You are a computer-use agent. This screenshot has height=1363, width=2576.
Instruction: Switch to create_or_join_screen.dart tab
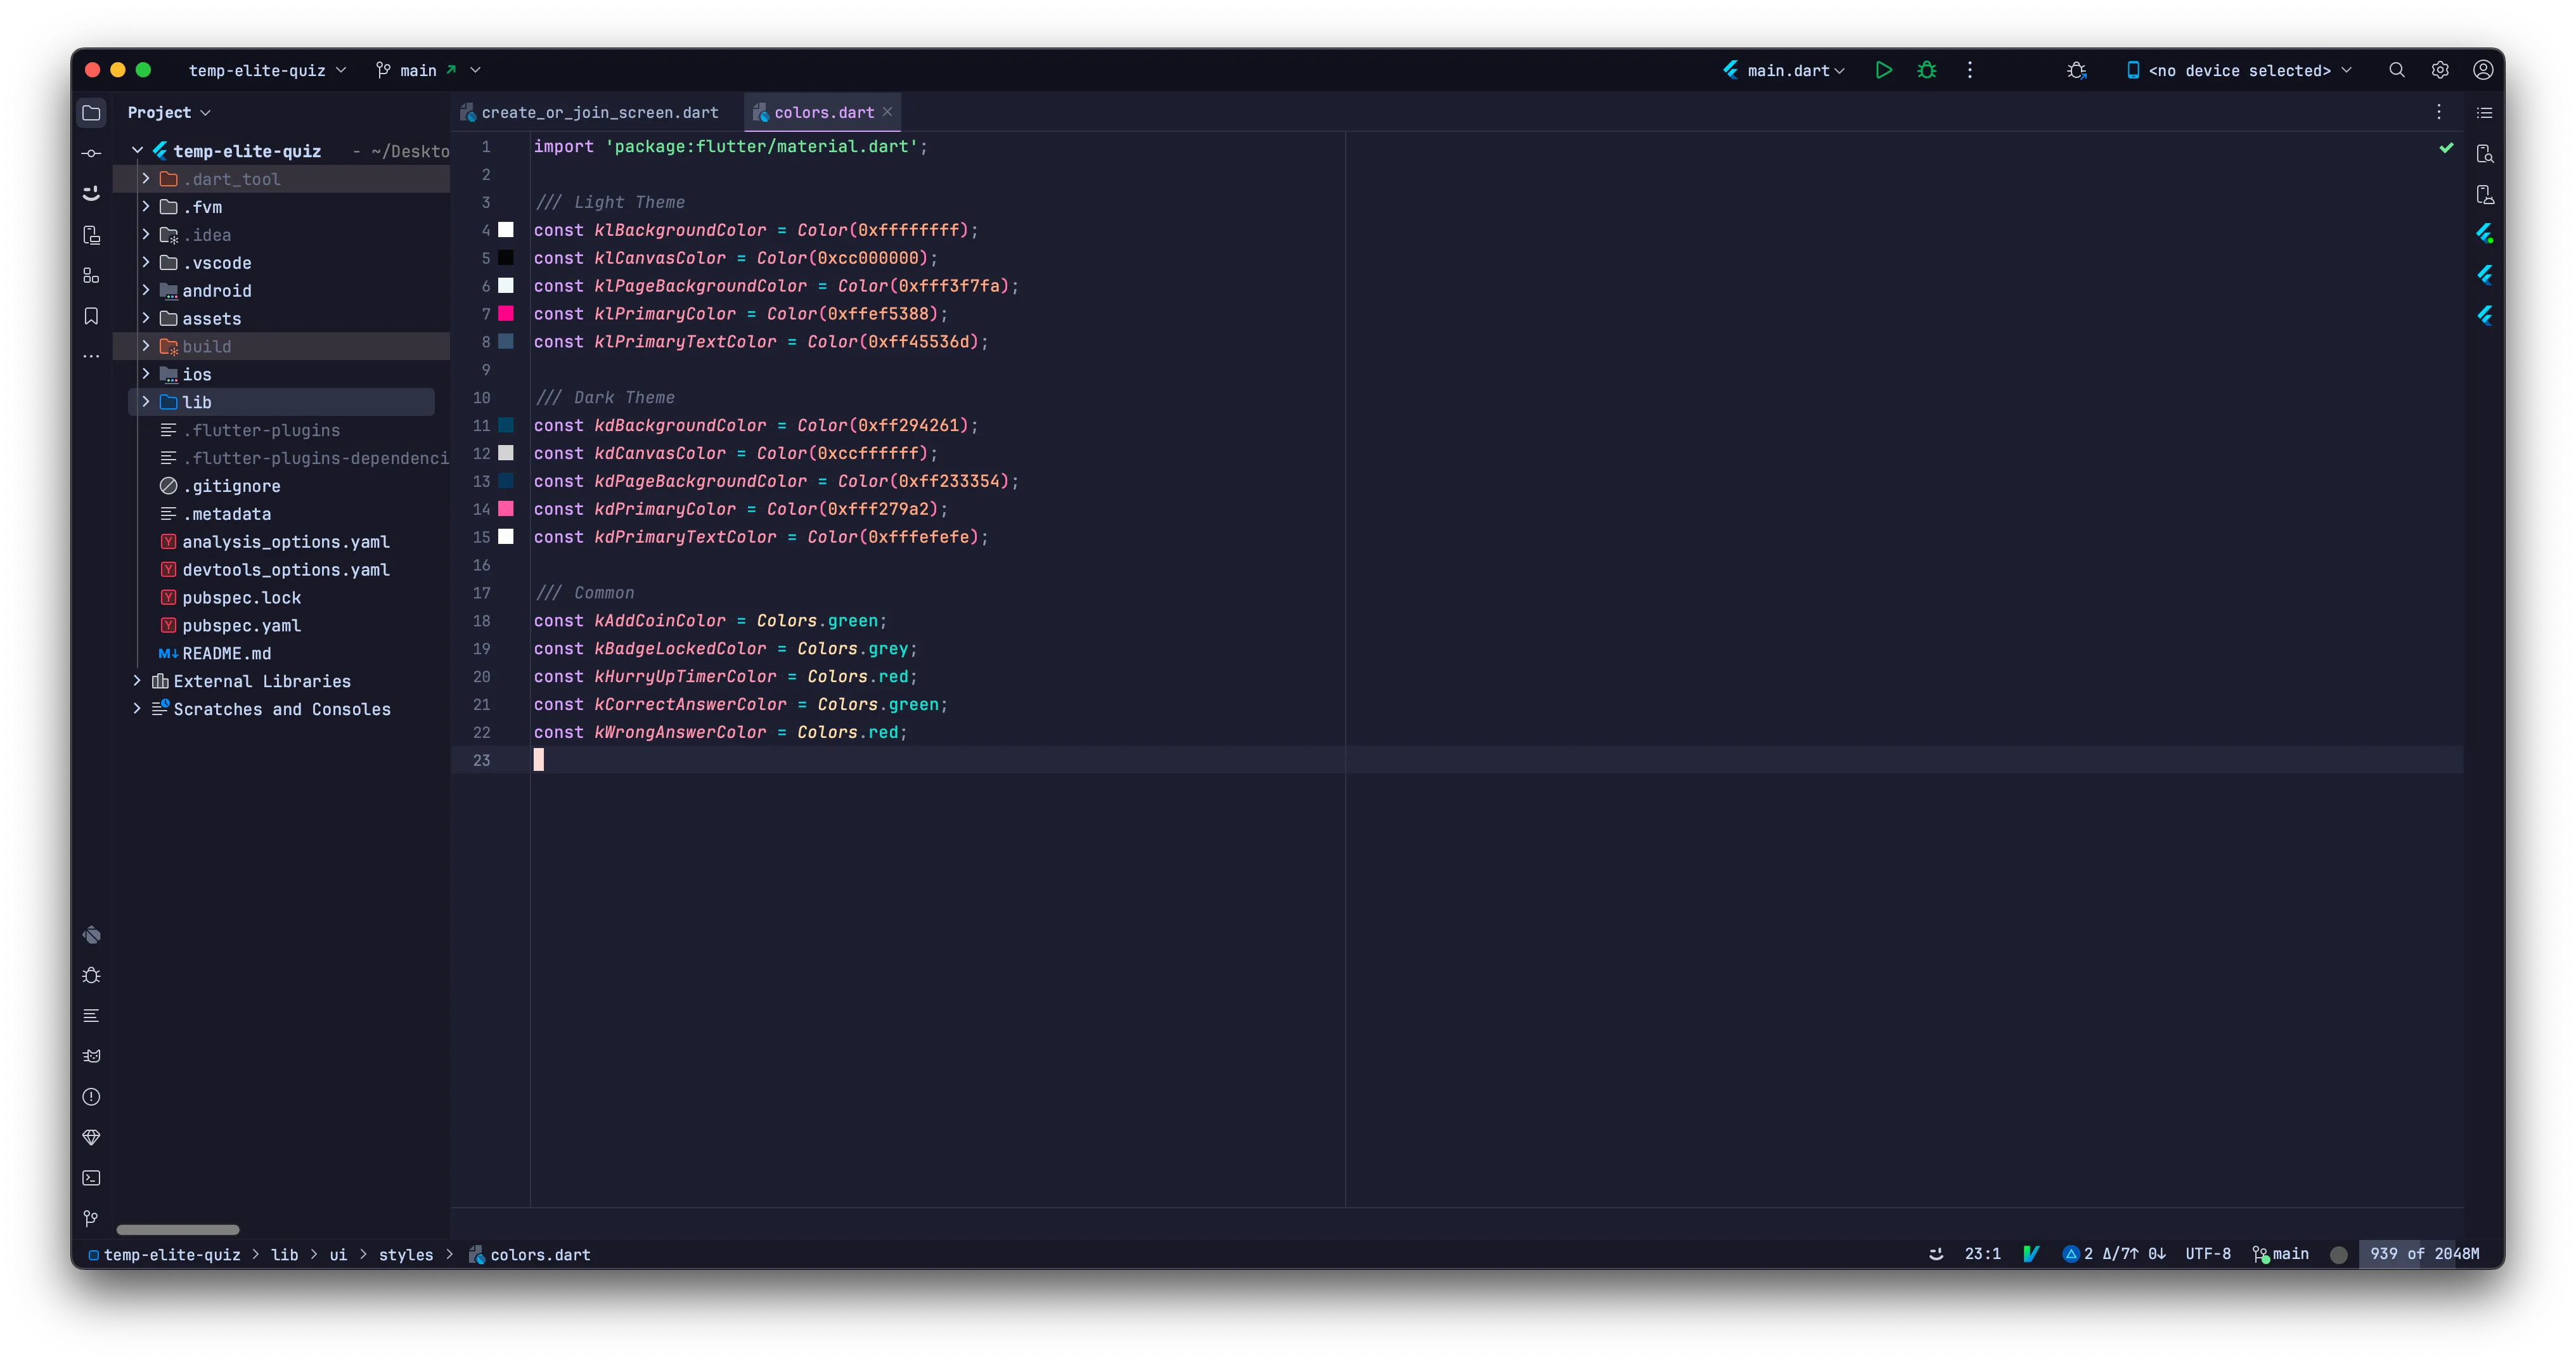[x=599, y=112]
